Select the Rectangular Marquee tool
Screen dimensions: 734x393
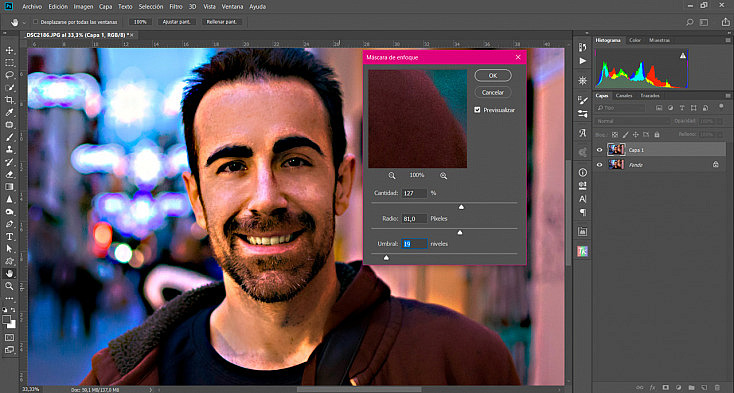(9, 63)
